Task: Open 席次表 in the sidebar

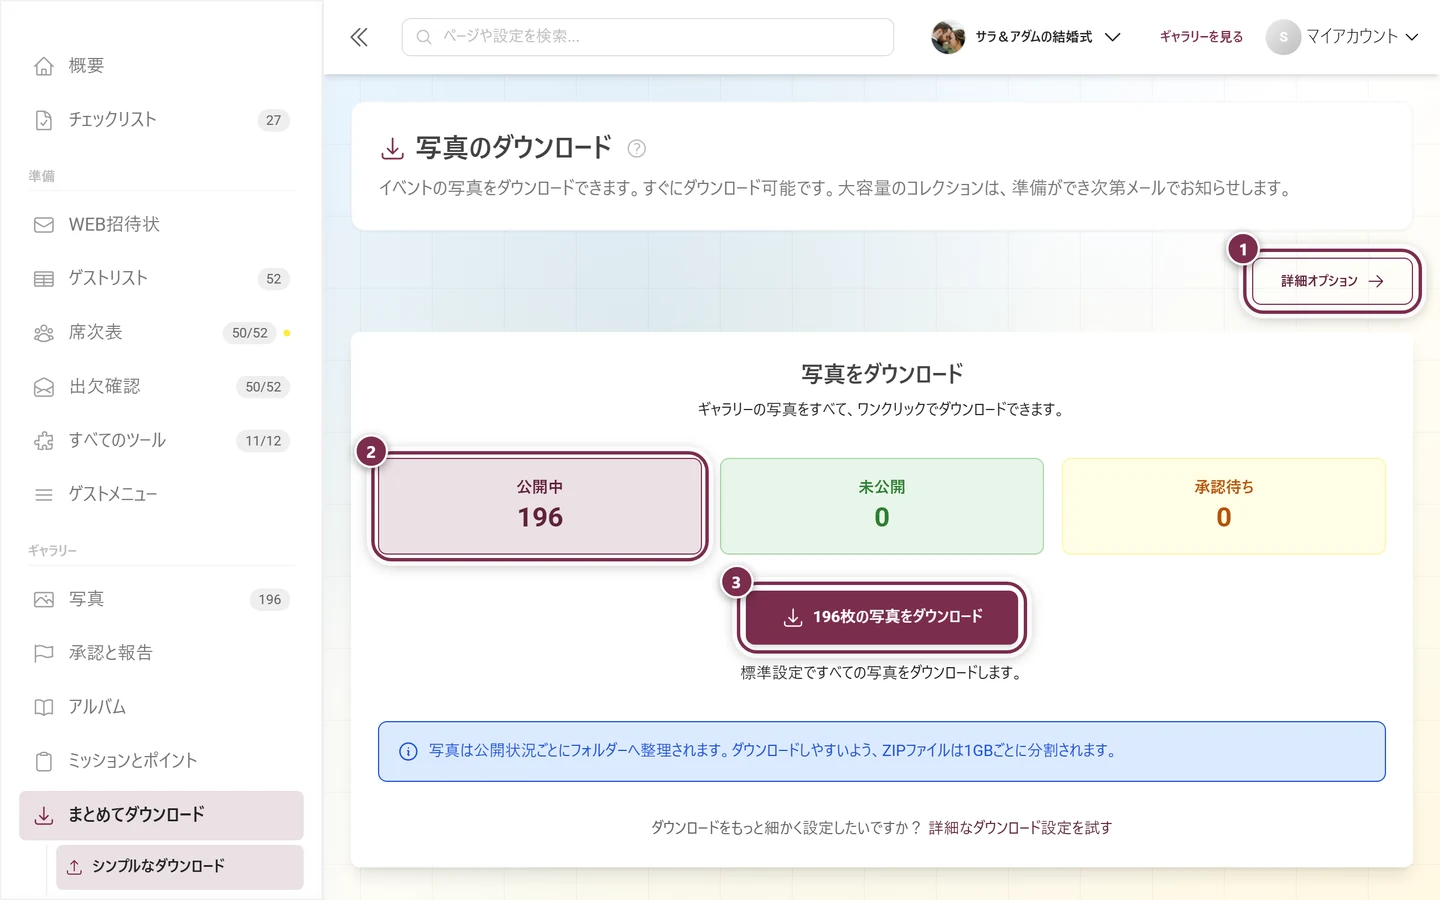Action: (161, 333)
